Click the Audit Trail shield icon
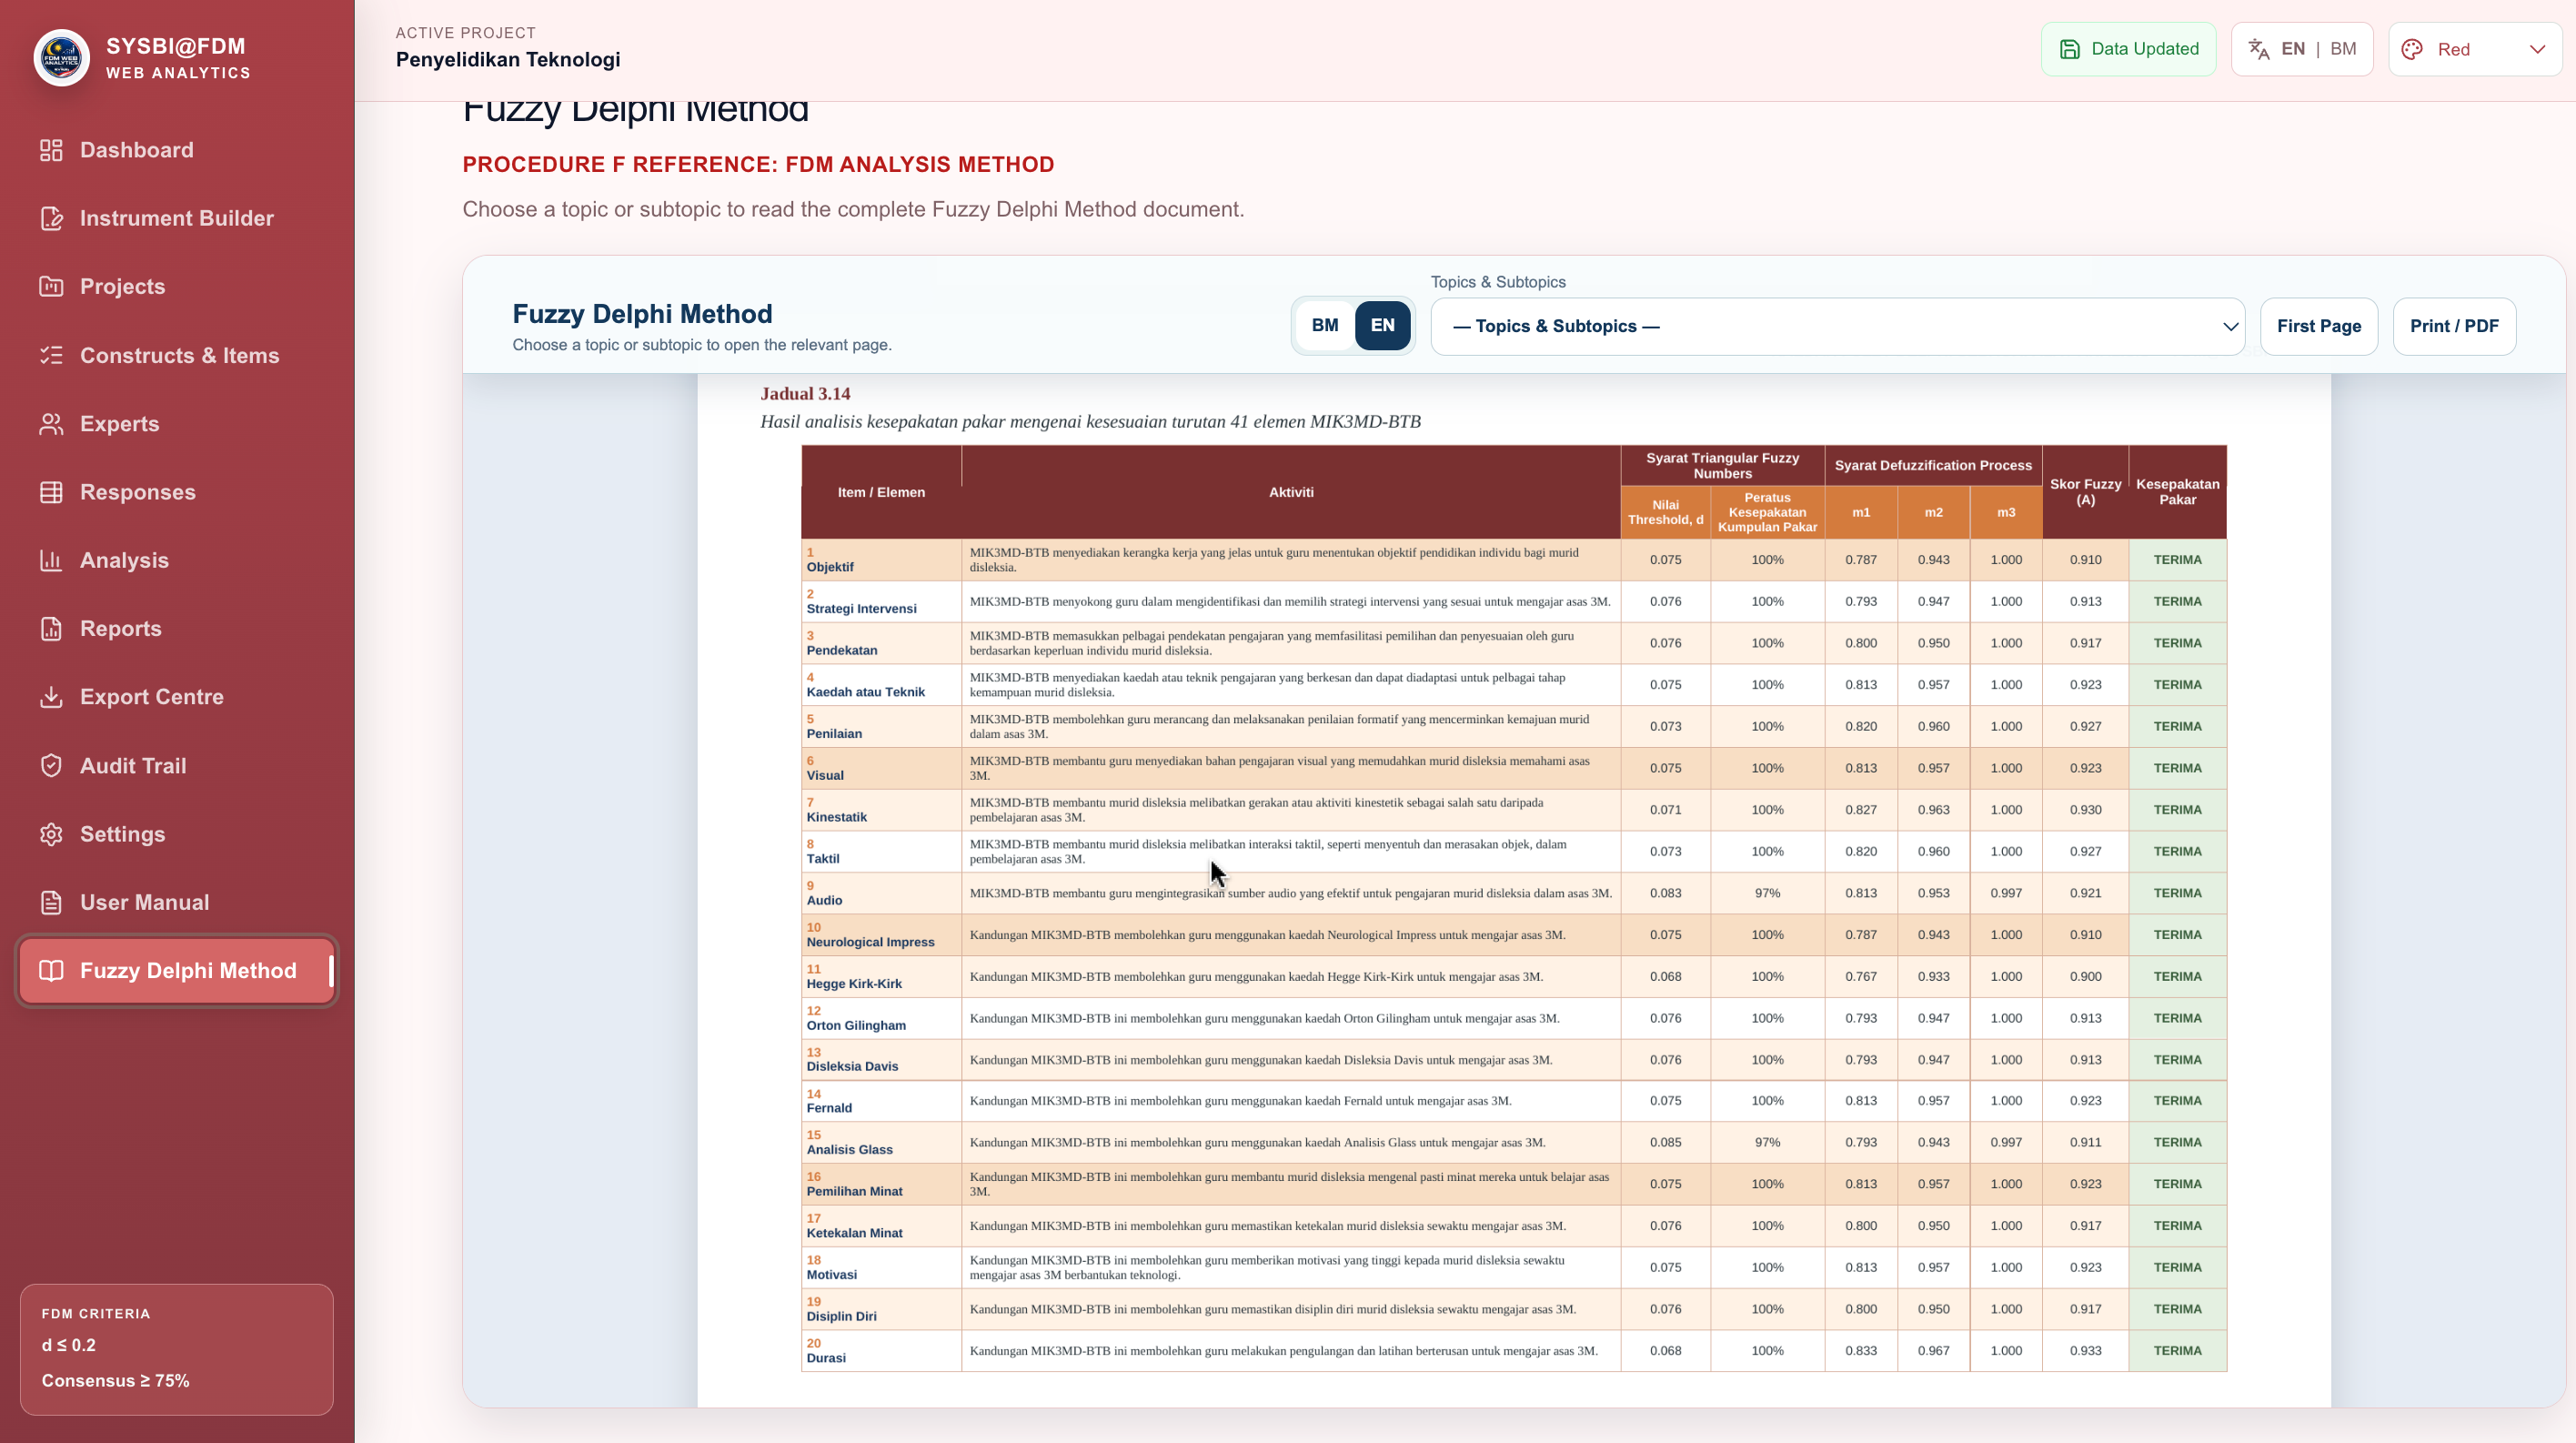 coord(51,766)
